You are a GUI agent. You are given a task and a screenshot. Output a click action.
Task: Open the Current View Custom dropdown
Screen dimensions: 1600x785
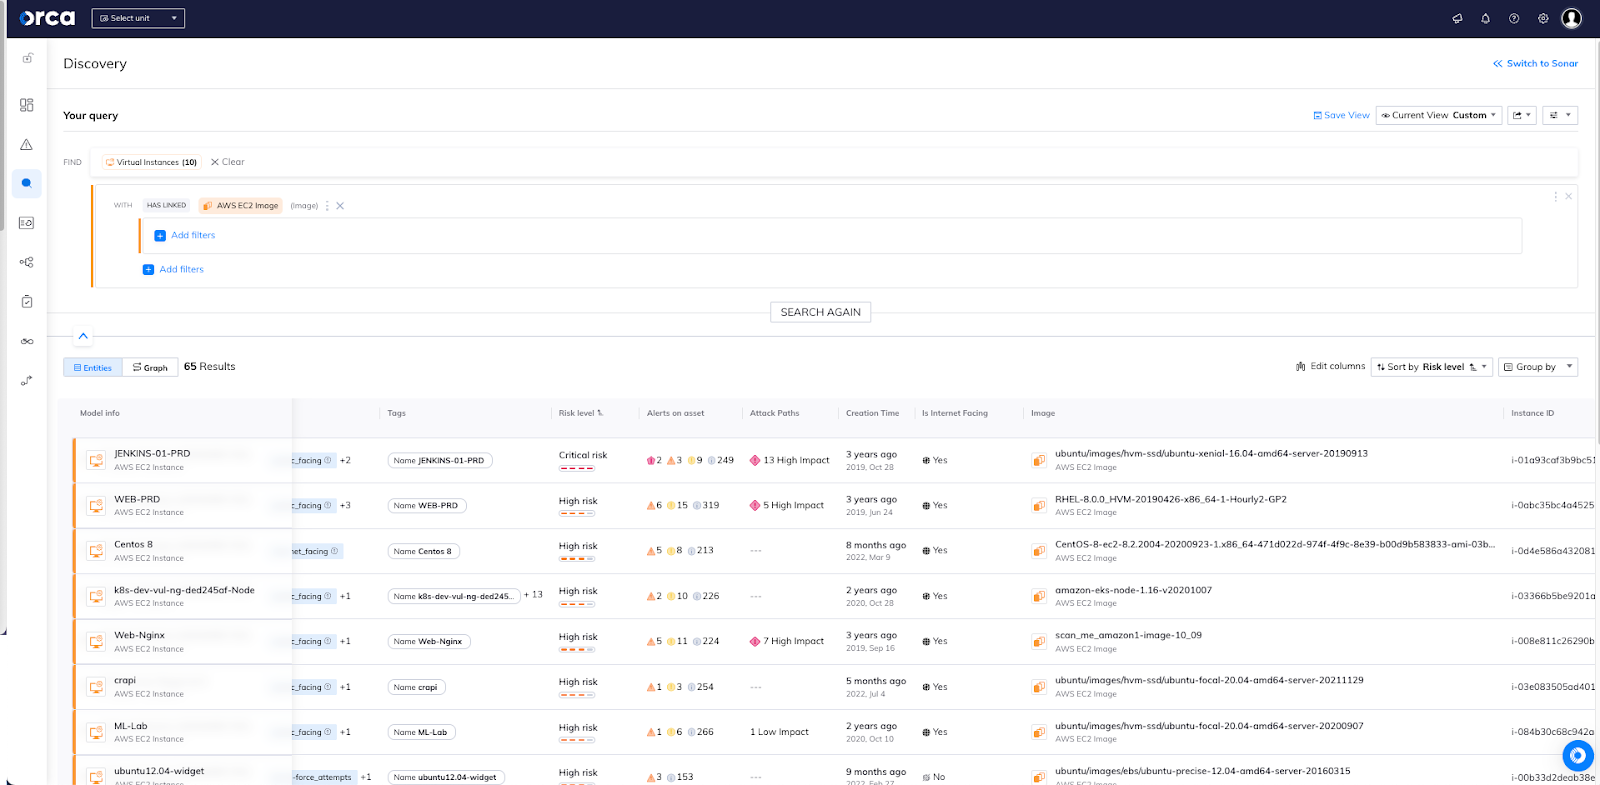1438,116
